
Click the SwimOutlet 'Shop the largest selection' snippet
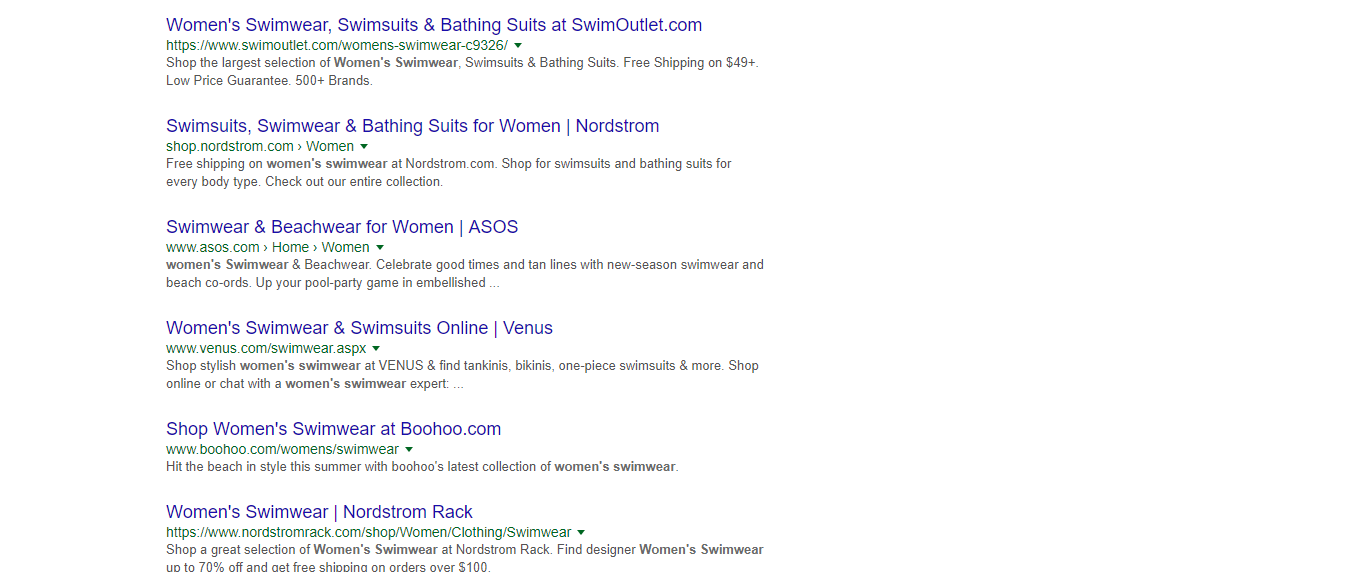[x=461, y=71]
